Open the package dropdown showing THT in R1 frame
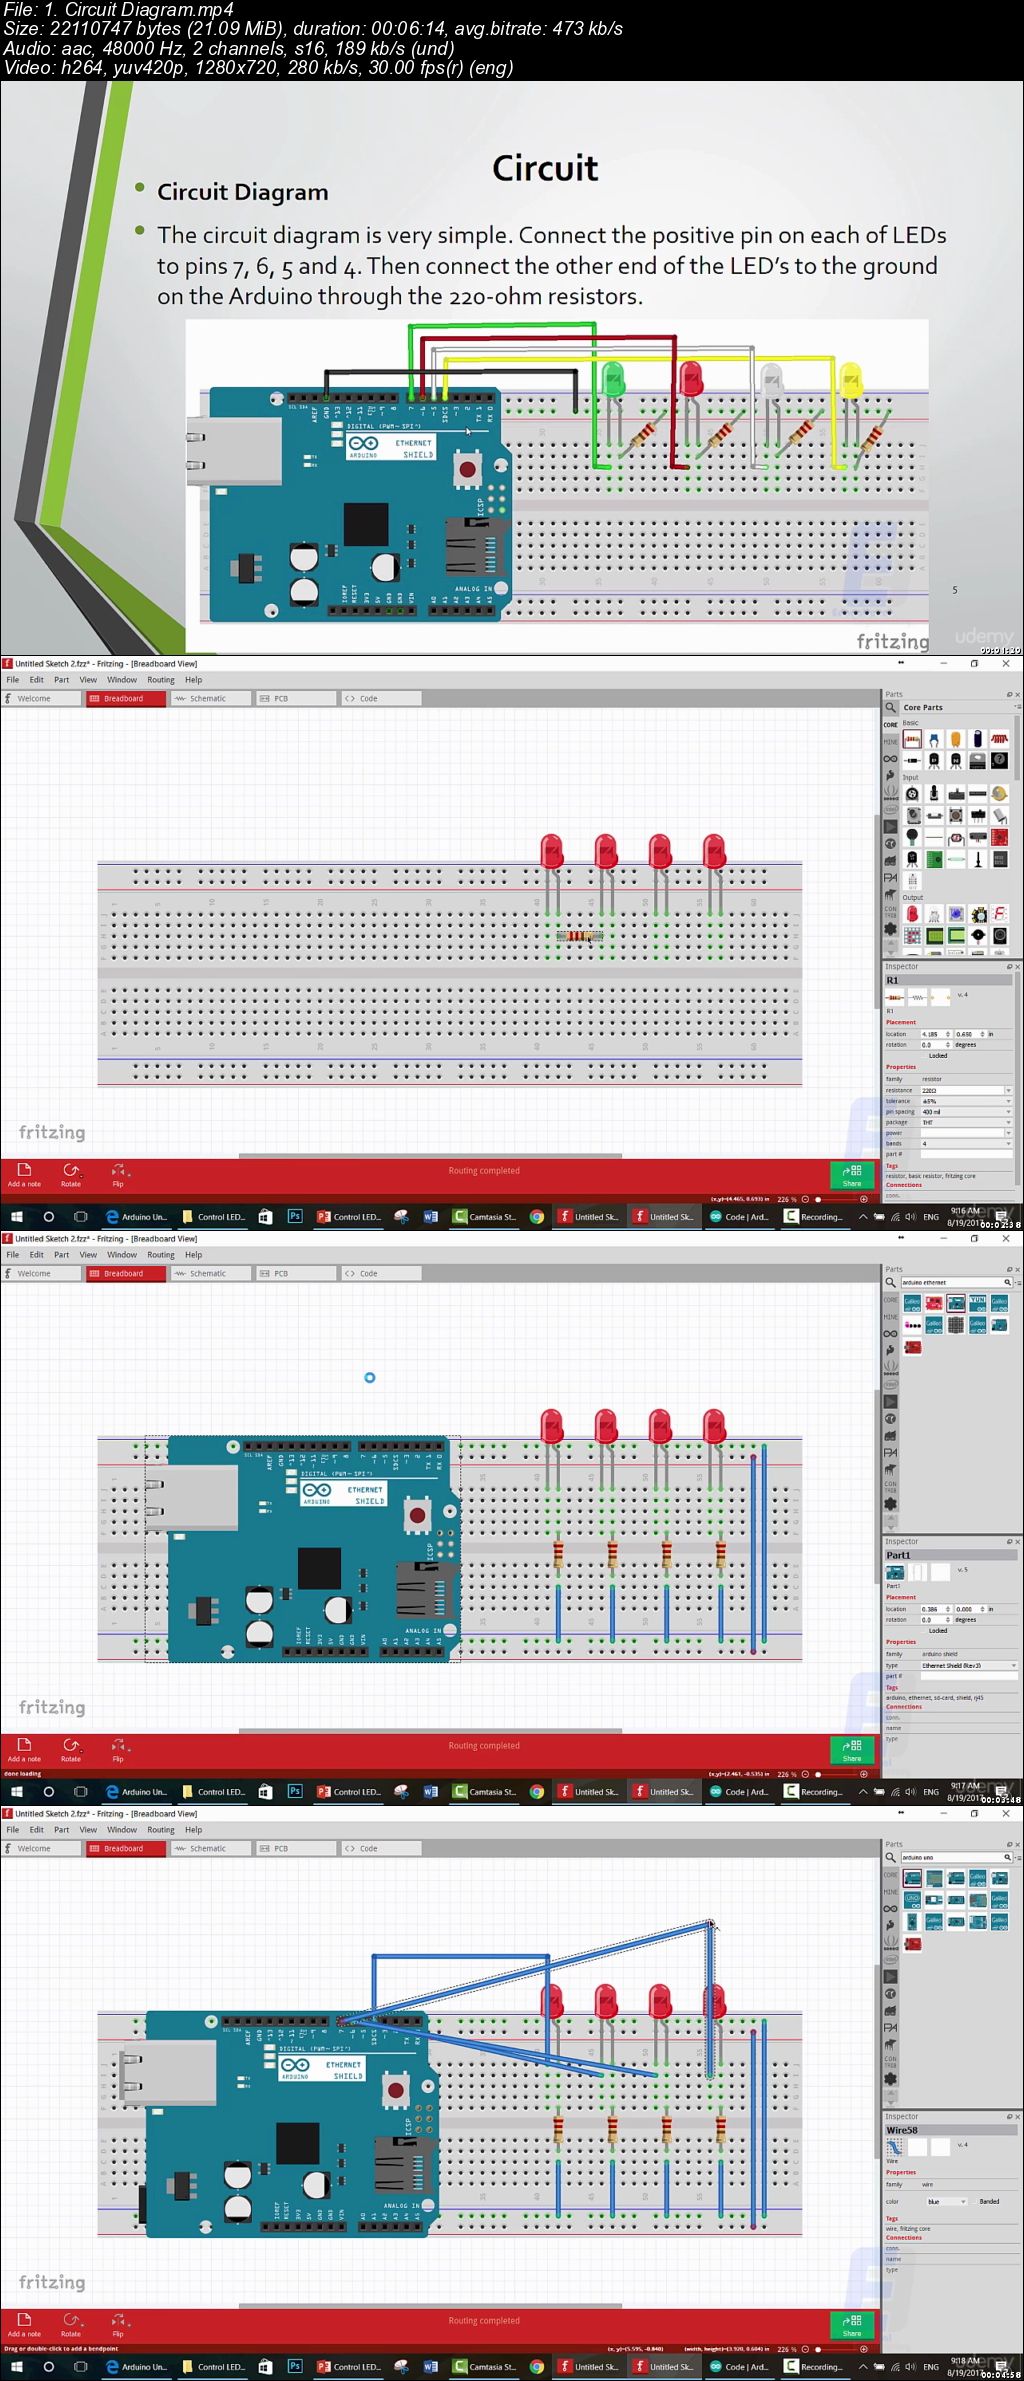 coord(967,1122)
